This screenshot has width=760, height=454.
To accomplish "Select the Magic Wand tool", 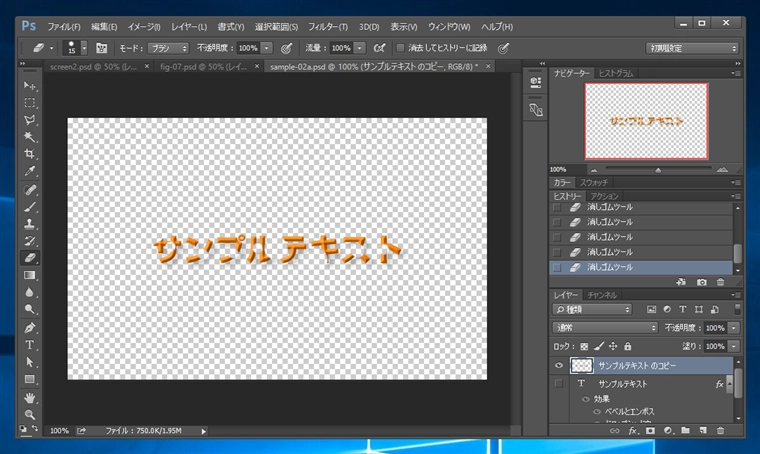I will [30, 137].
